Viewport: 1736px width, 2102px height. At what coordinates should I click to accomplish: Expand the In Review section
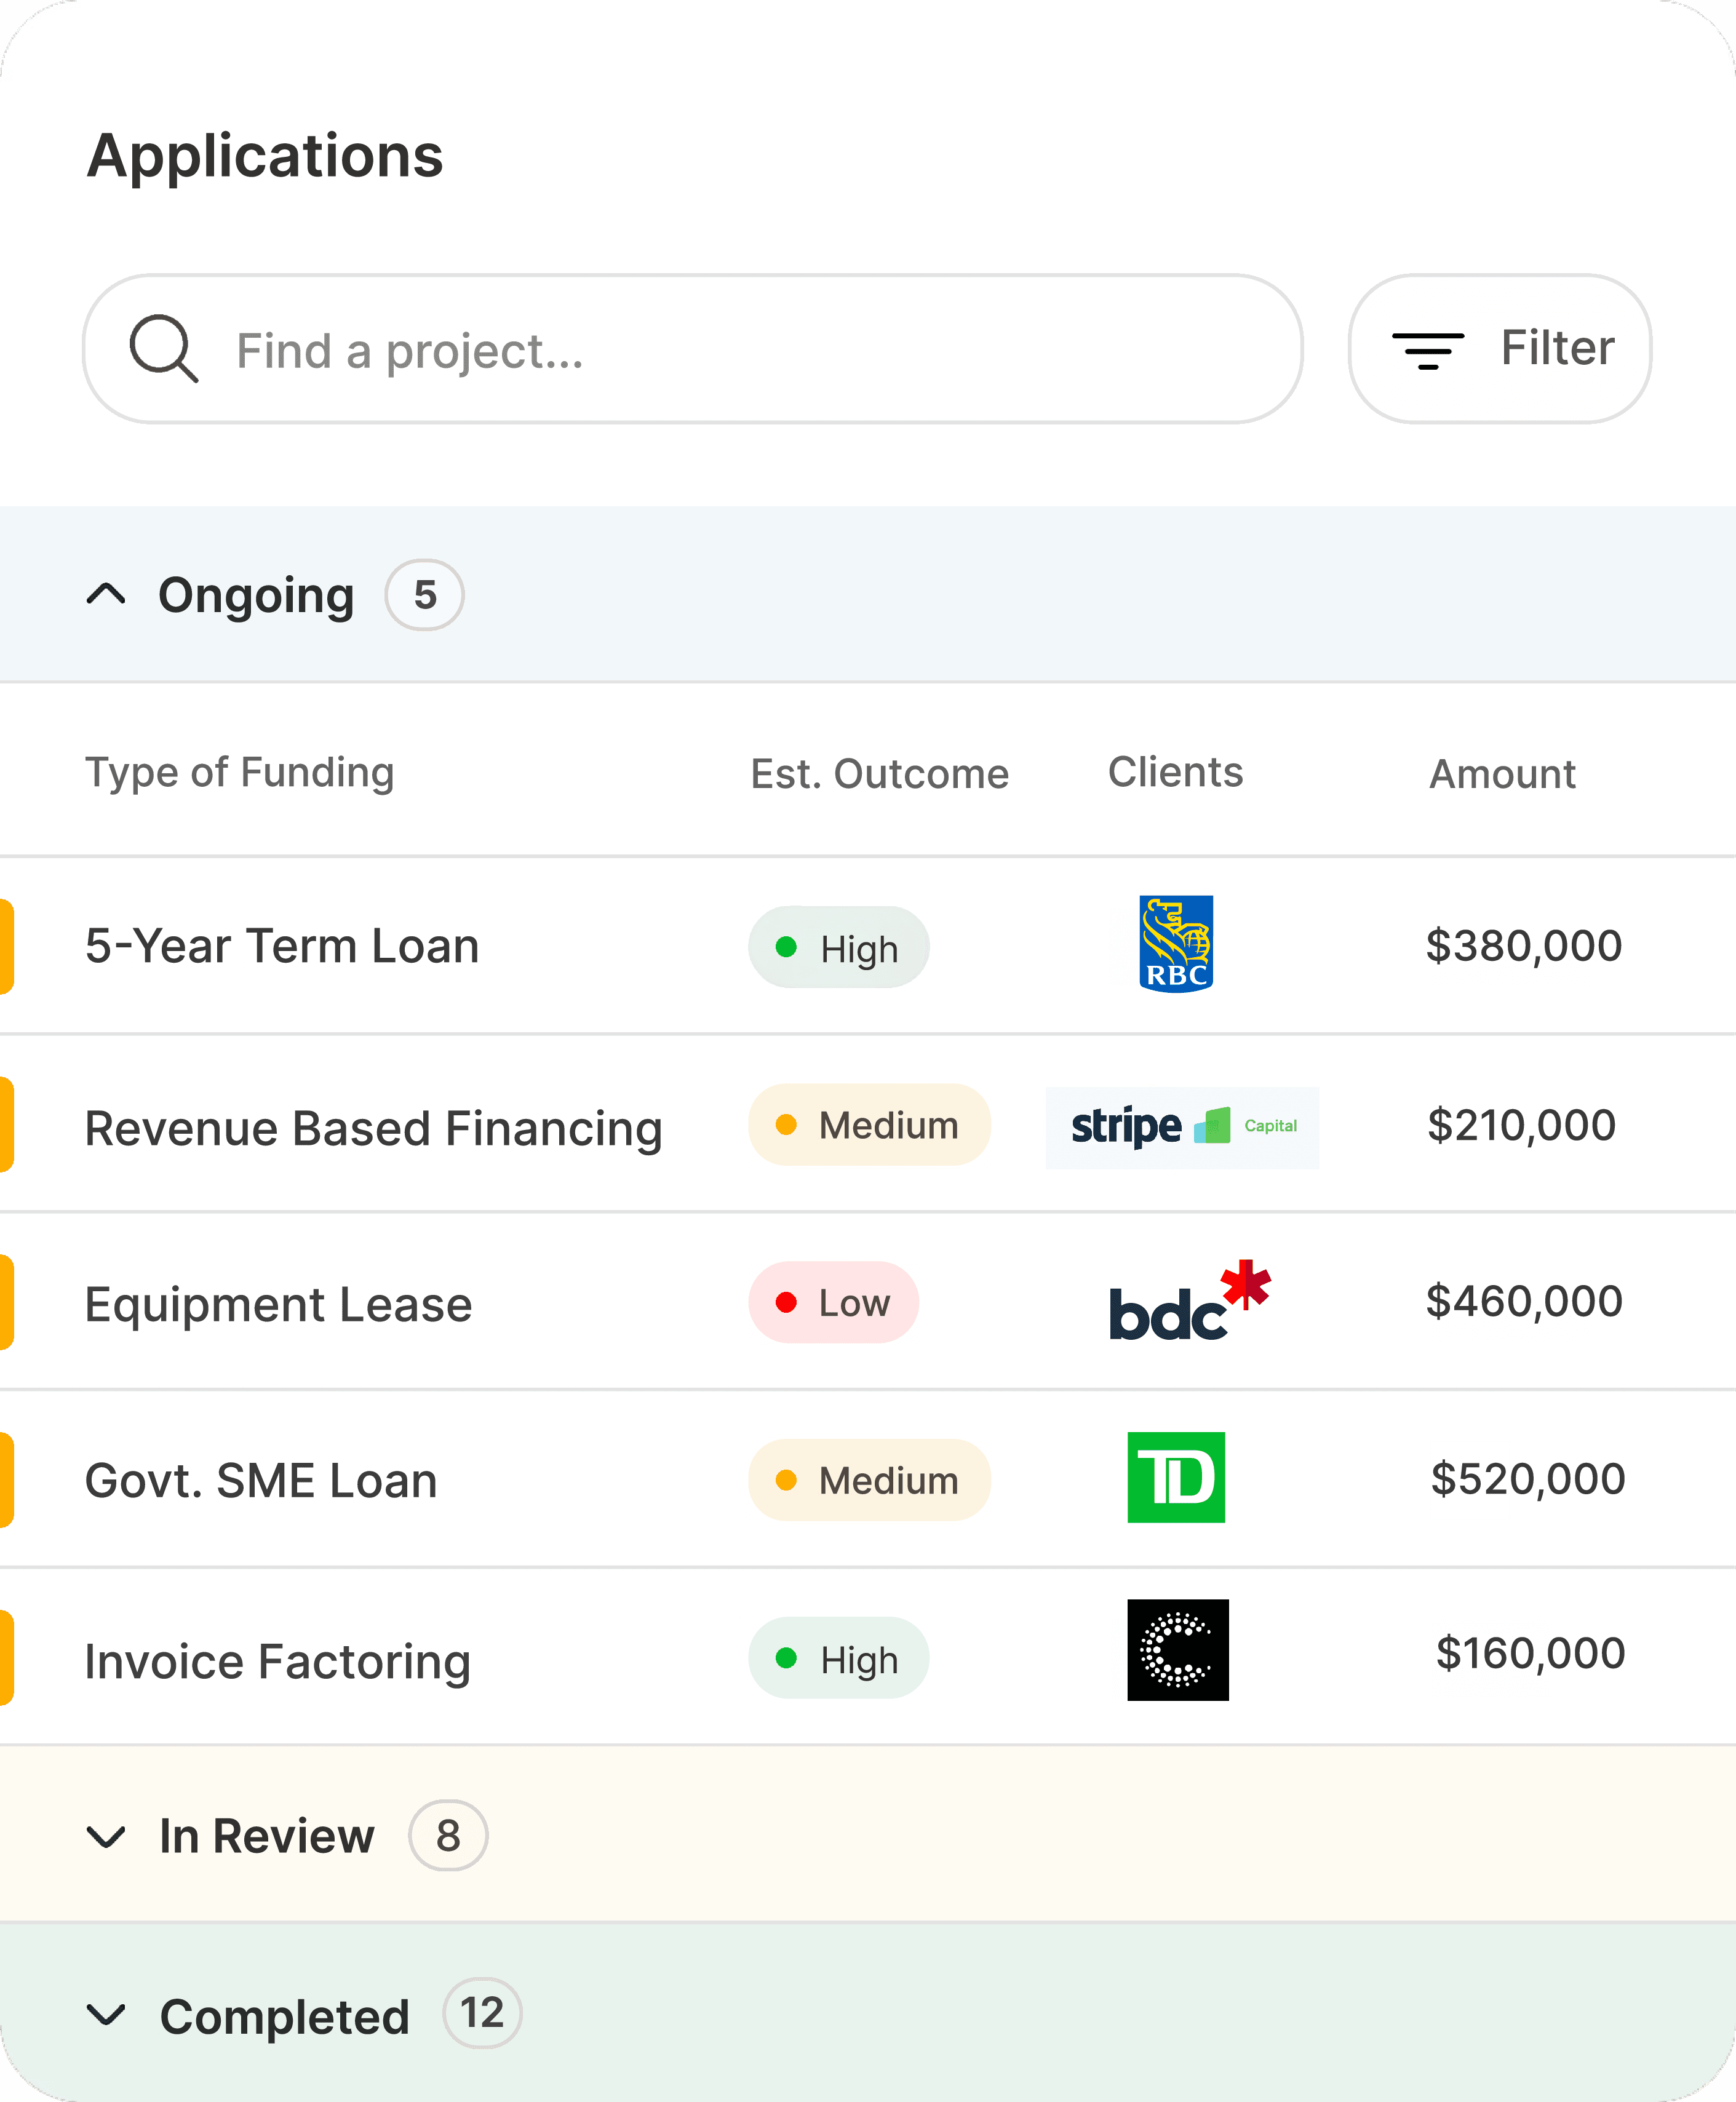(x=106, y=1836)
